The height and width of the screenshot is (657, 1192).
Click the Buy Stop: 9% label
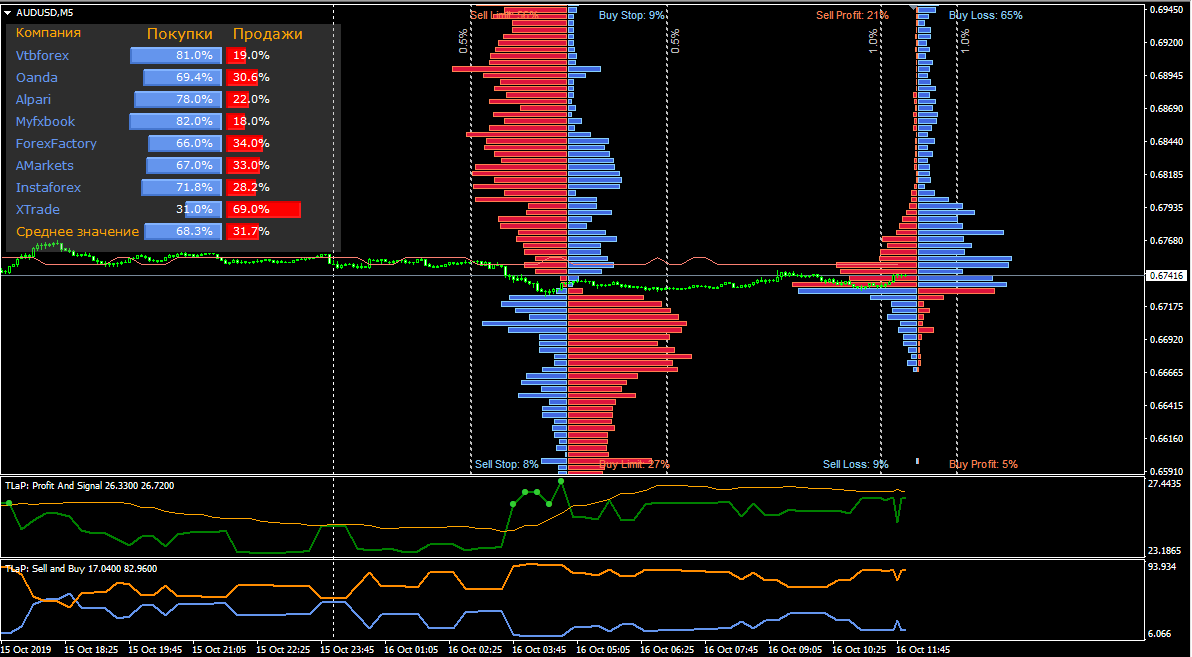tap(632, 14)
